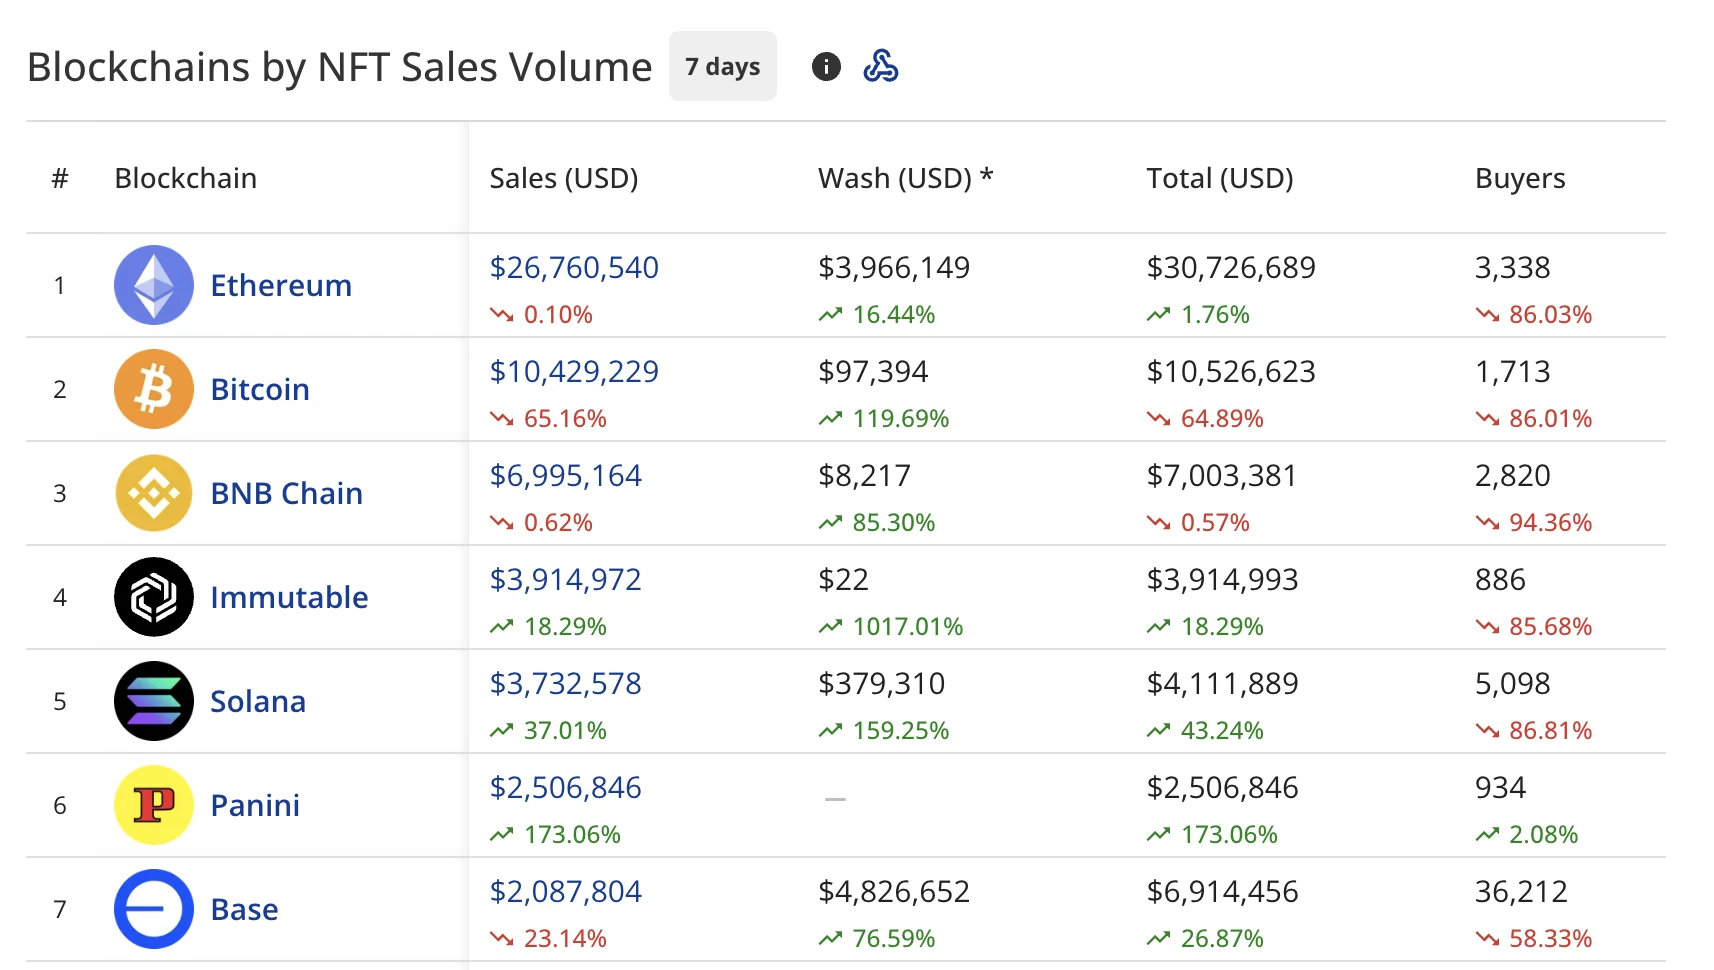Viewport: 1714px width, 970px height.
Task: Click the Immutable blockchain icon
Action: [x=153, y=597]
